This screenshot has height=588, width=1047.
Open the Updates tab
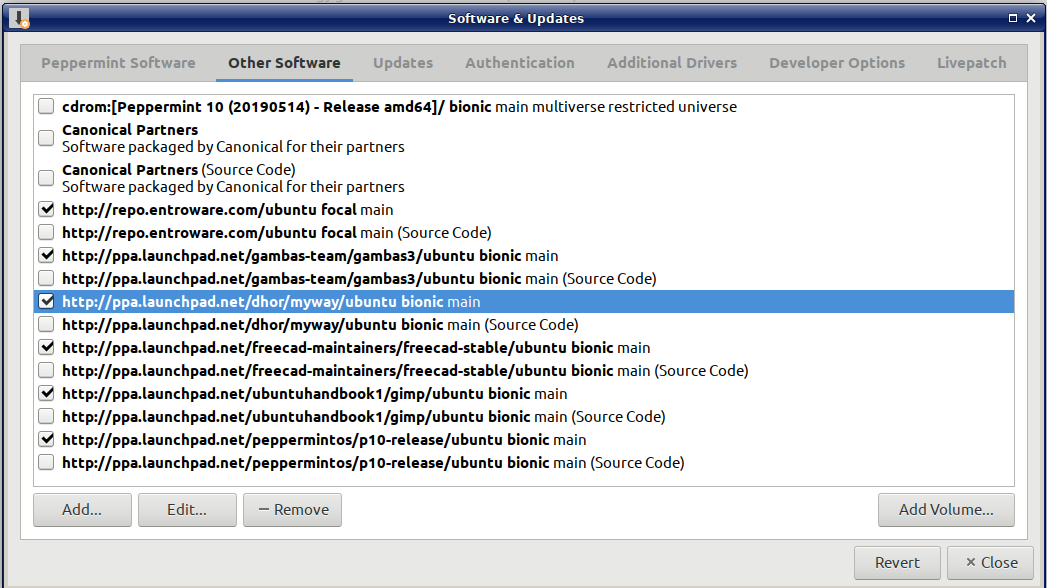403,63
